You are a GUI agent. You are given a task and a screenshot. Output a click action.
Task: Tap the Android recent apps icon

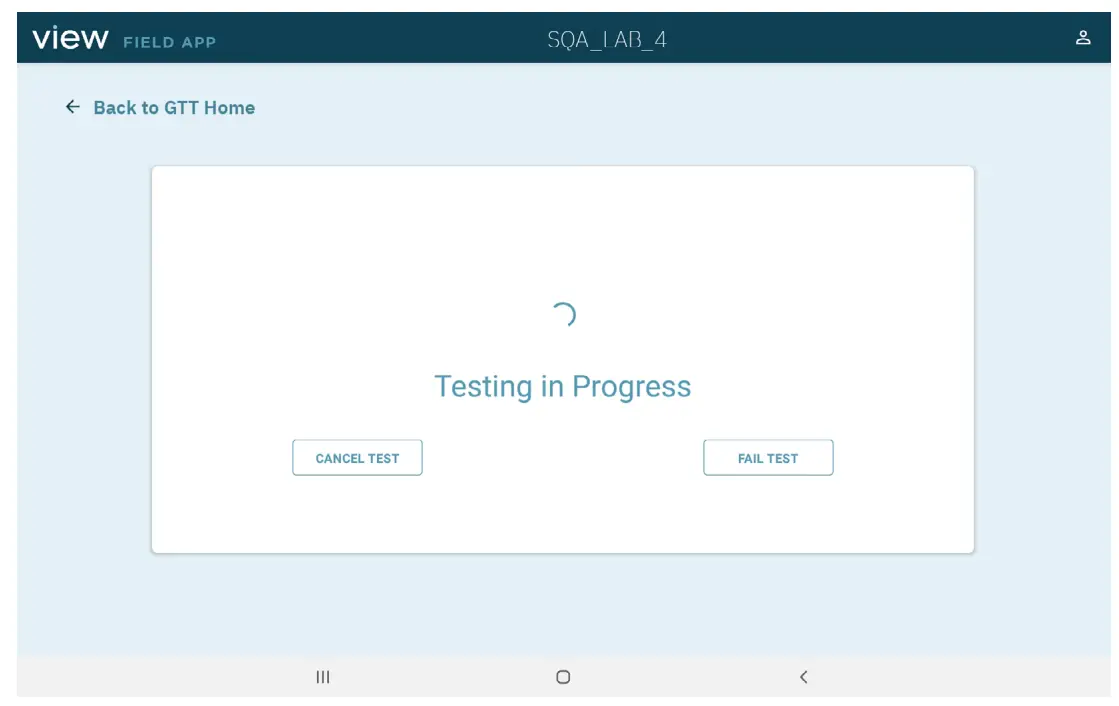(x=323, y=677)
